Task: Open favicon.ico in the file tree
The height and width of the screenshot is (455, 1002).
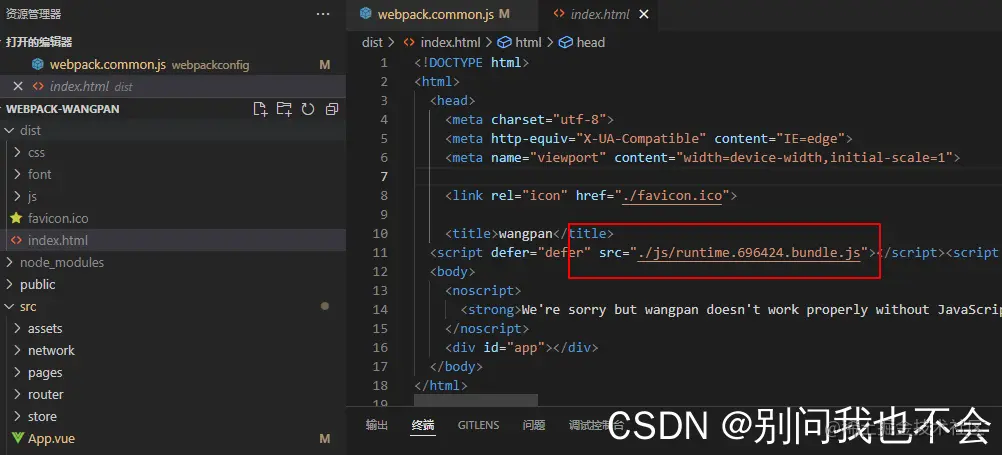Action: click(x=173, y=219)
